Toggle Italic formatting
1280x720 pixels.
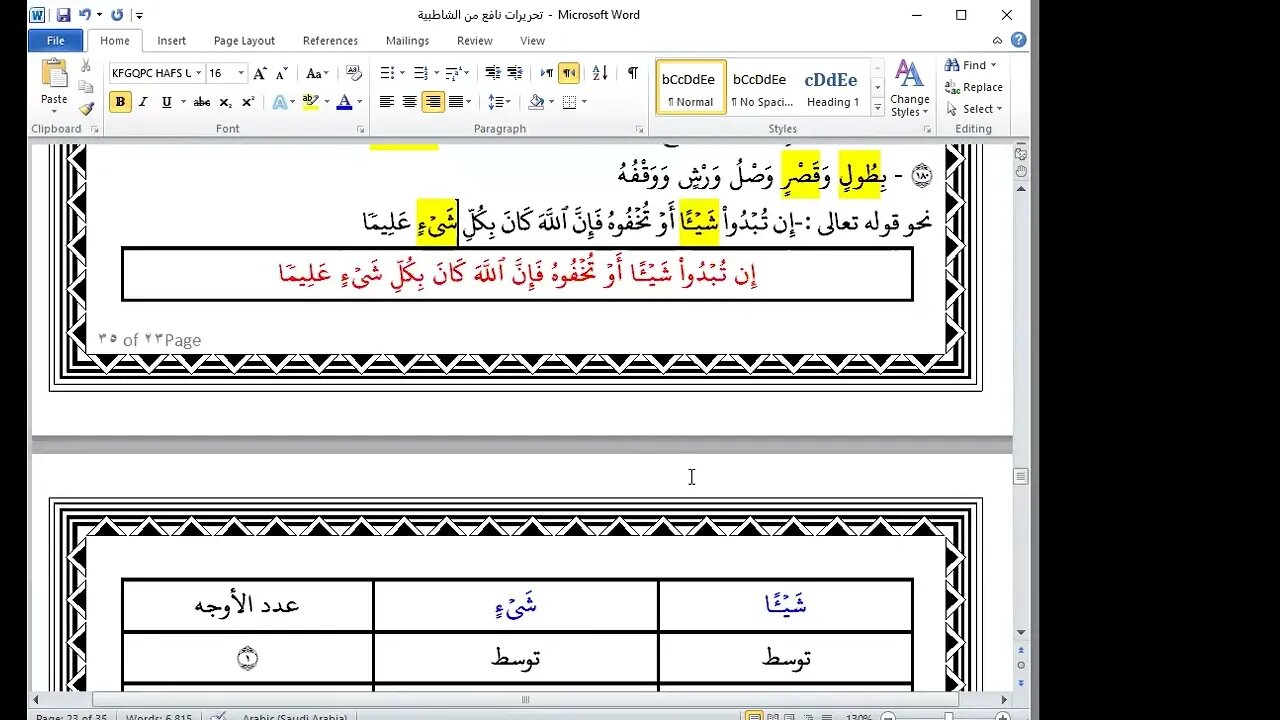click(143, 102)
